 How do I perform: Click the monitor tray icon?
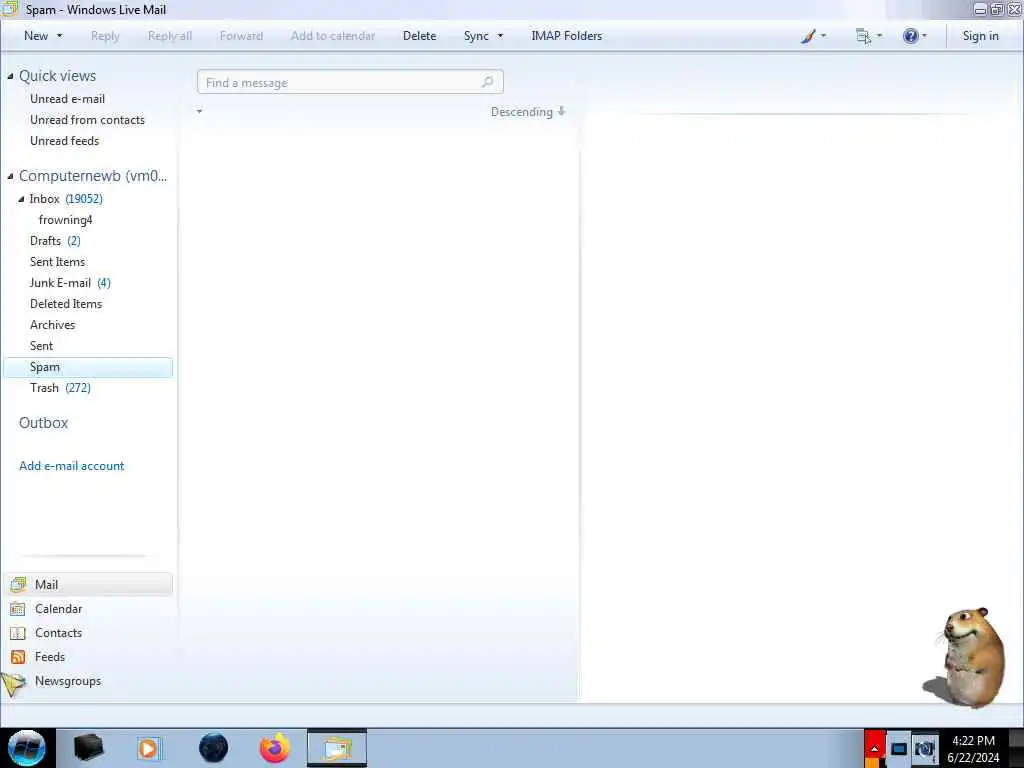coord(899,749)
